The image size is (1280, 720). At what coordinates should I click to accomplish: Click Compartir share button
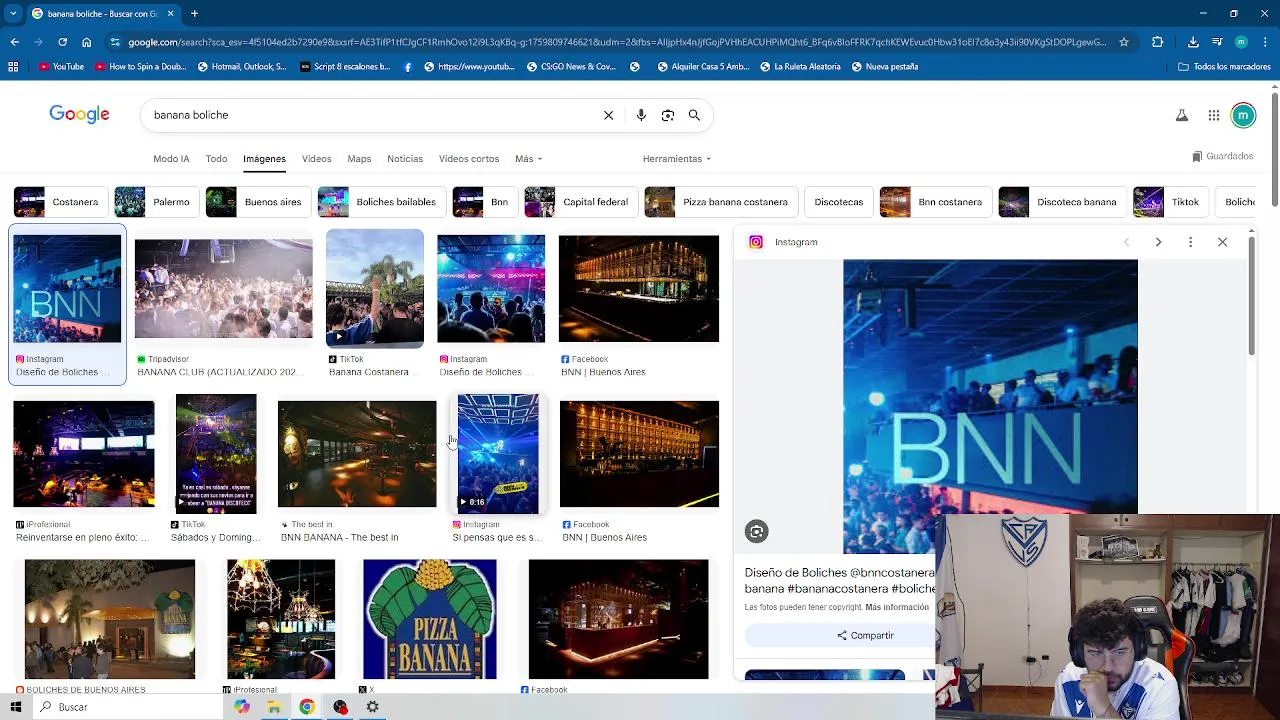pyautogui.click(x=865, y=636)
